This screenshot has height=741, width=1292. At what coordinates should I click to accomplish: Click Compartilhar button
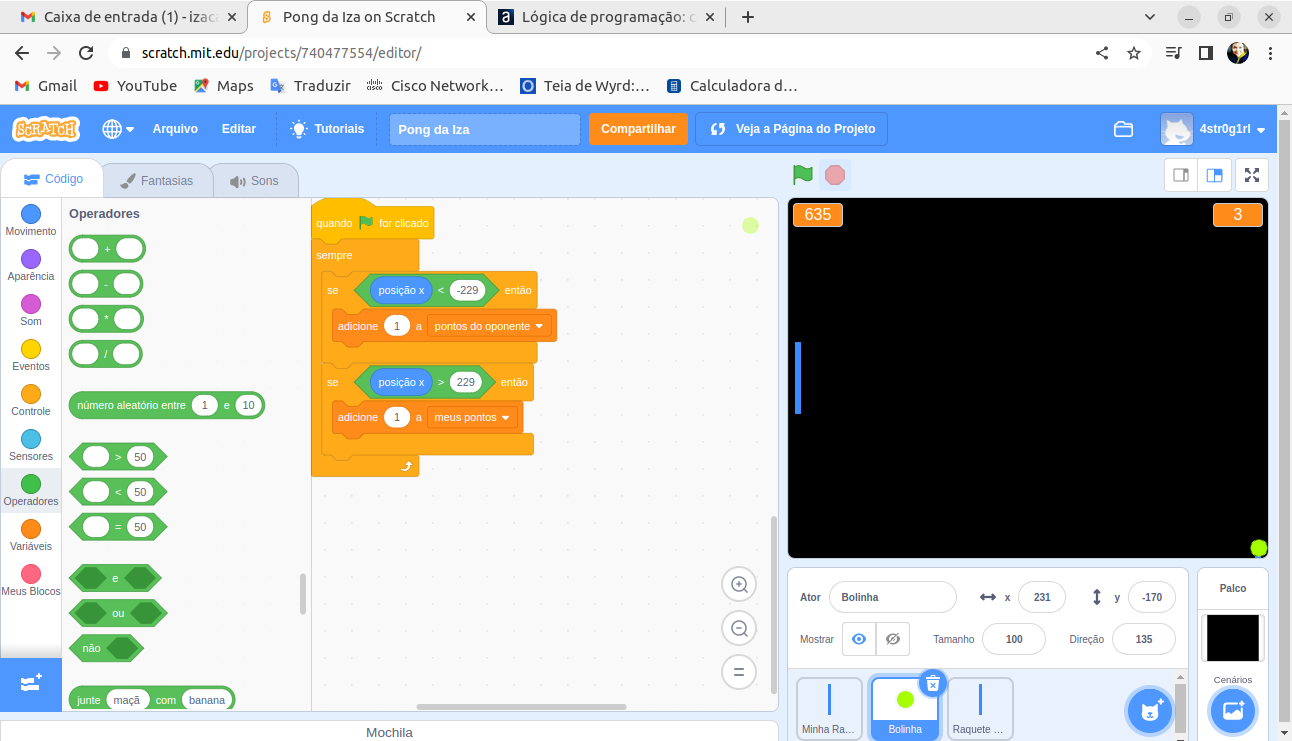pyautogui.click(x=638, y=129)
